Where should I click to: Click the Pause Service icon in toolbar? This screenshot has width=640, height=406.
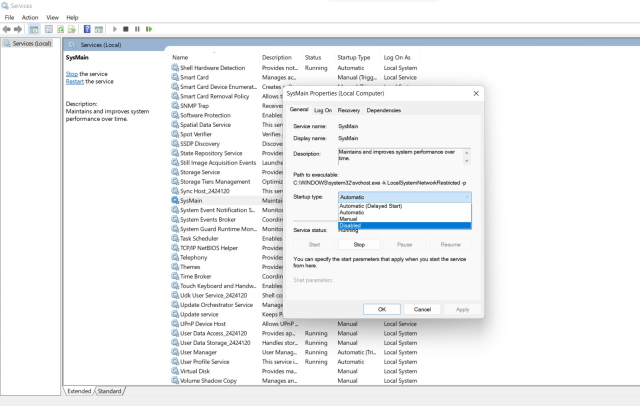137,29
